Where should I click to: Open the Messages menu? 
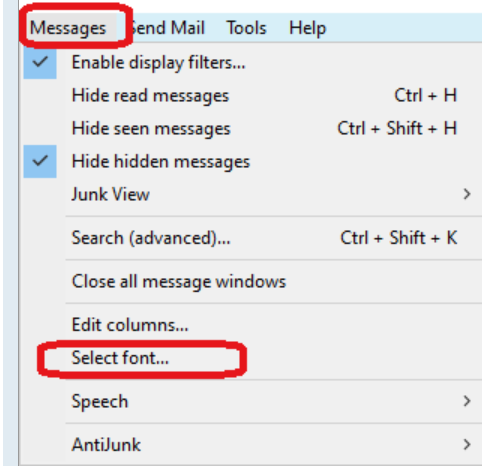coord(68,28)
